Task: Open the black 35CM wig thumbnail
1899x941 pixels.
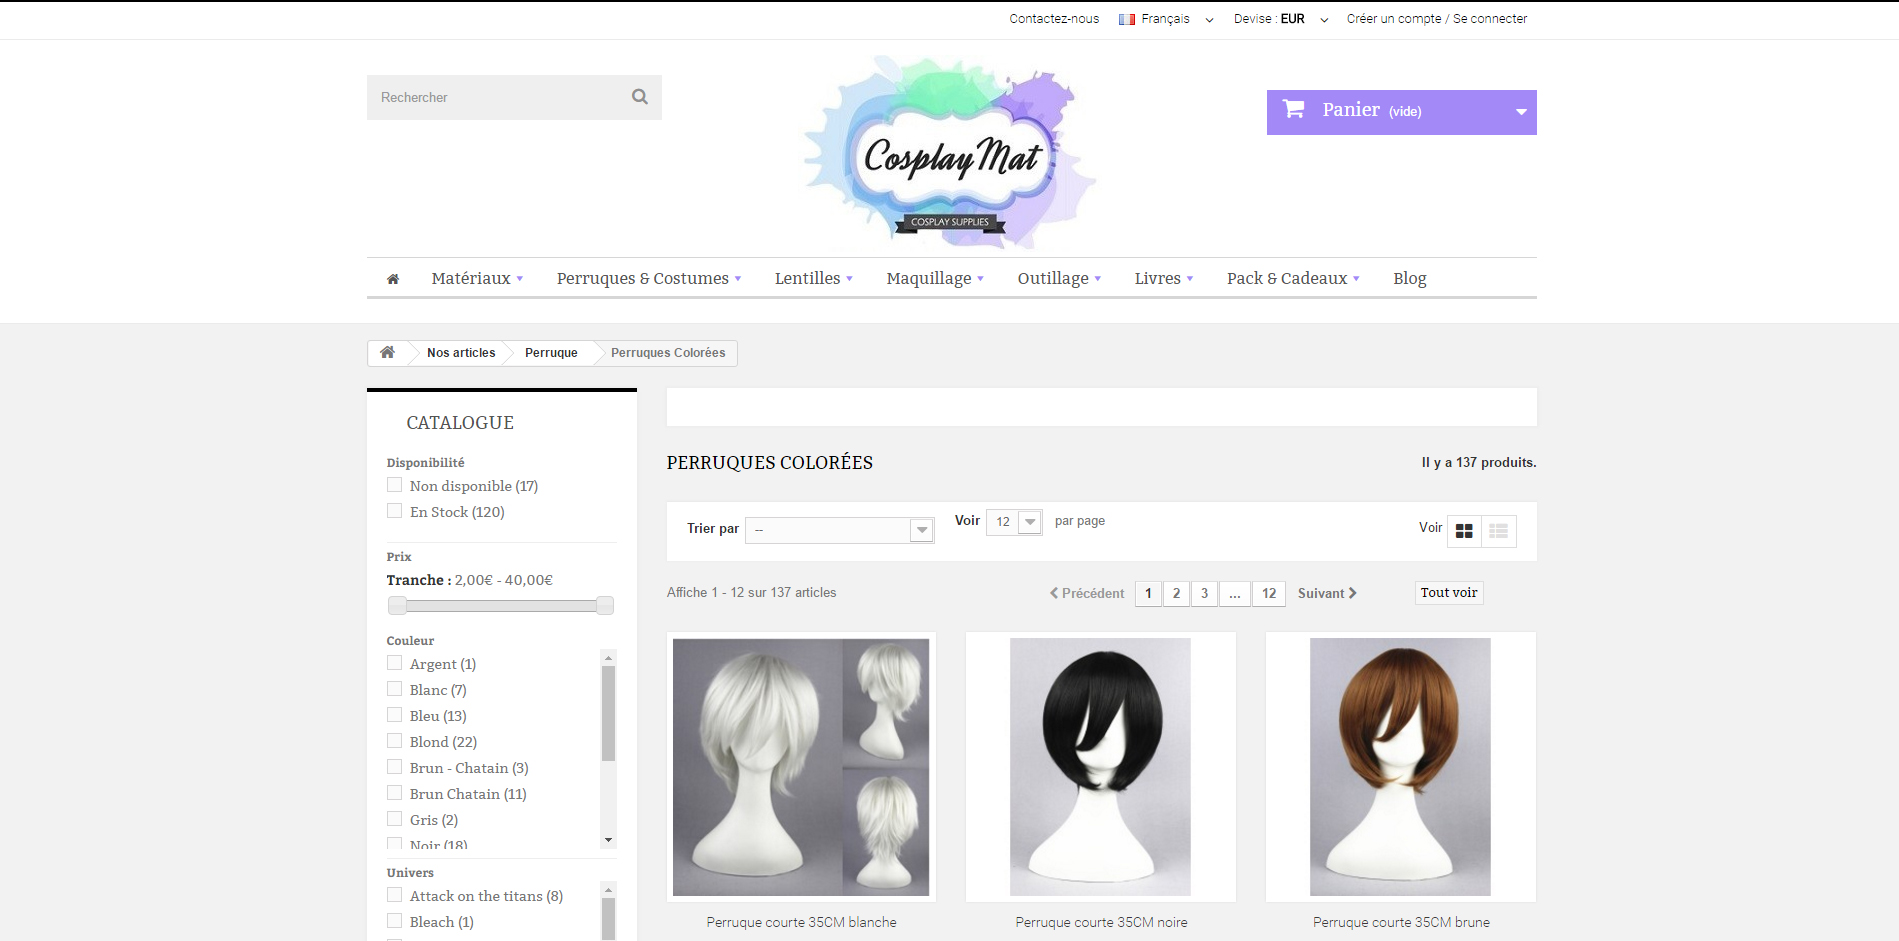Action: (x=1100, y=767)
